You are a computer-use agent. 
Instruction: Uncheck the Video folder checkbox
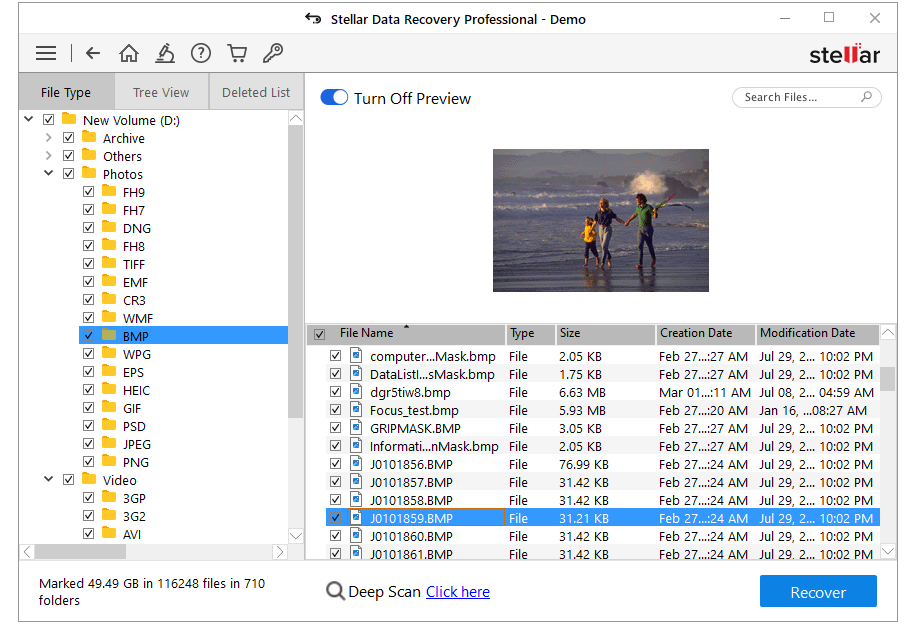point(69,480)
